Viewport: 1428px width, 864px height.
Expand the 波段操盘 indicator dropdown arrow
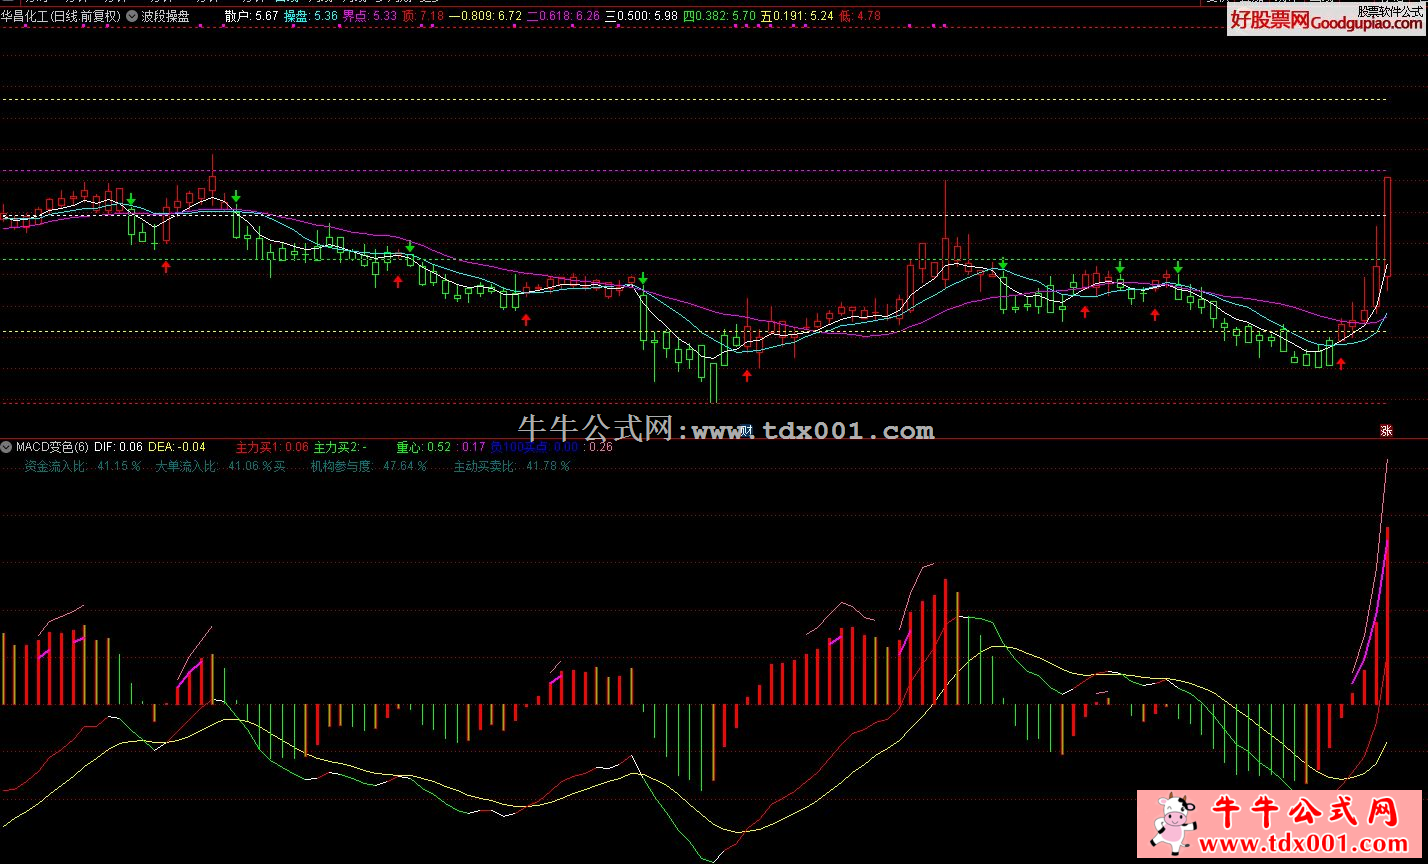(x=132, y=16)
